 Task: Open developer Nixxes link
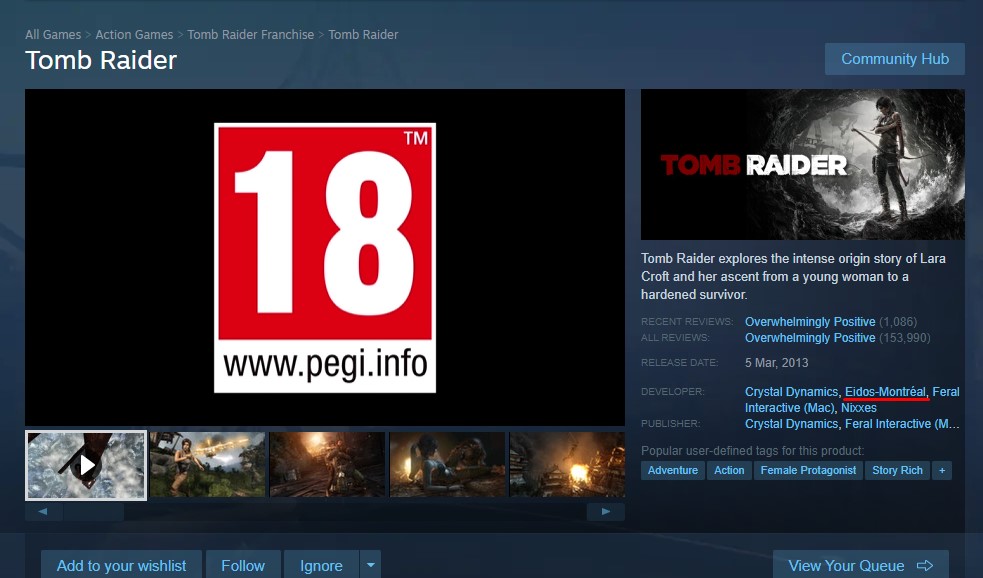[859, 407]
